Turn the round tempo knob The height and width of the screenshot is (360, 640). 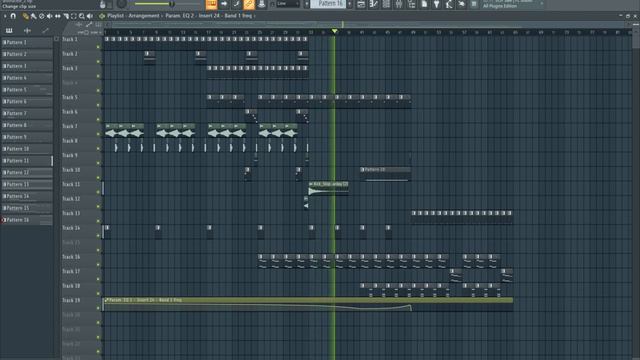click(x=121, y=4)
